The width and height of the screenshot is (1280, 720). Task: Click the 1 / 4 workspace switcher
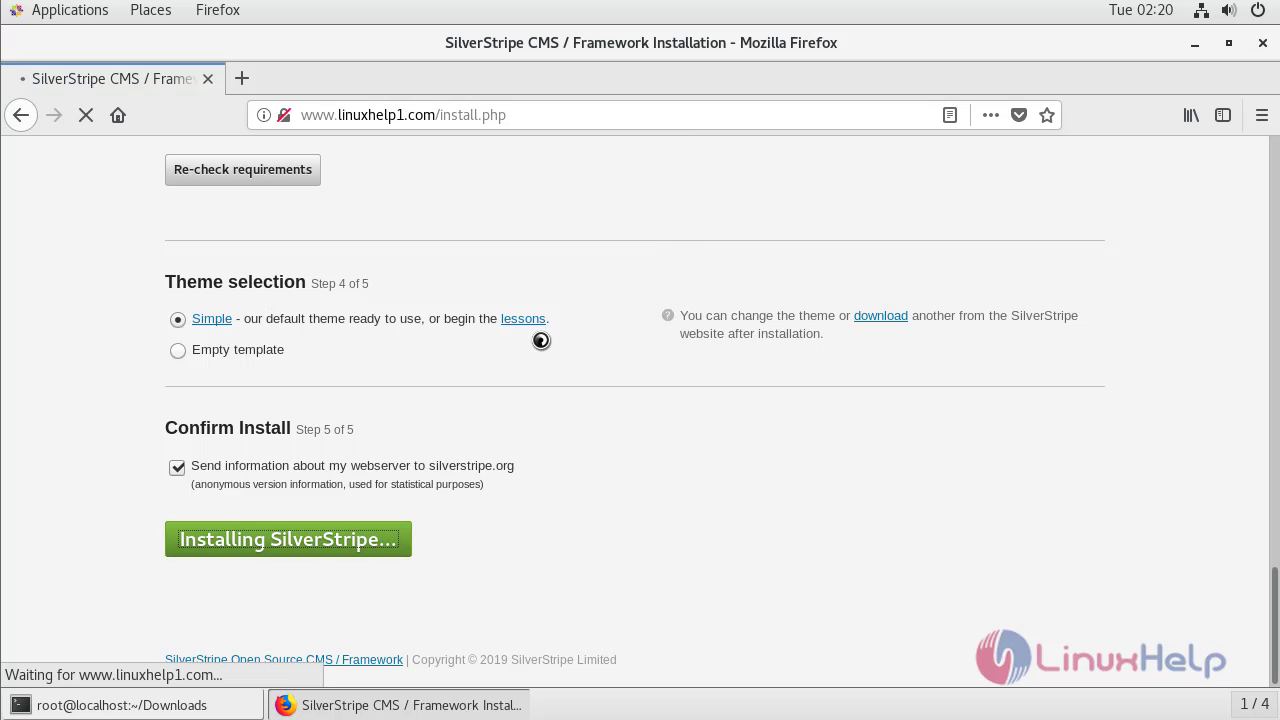pyautogui.click(x=1254, y=704)
